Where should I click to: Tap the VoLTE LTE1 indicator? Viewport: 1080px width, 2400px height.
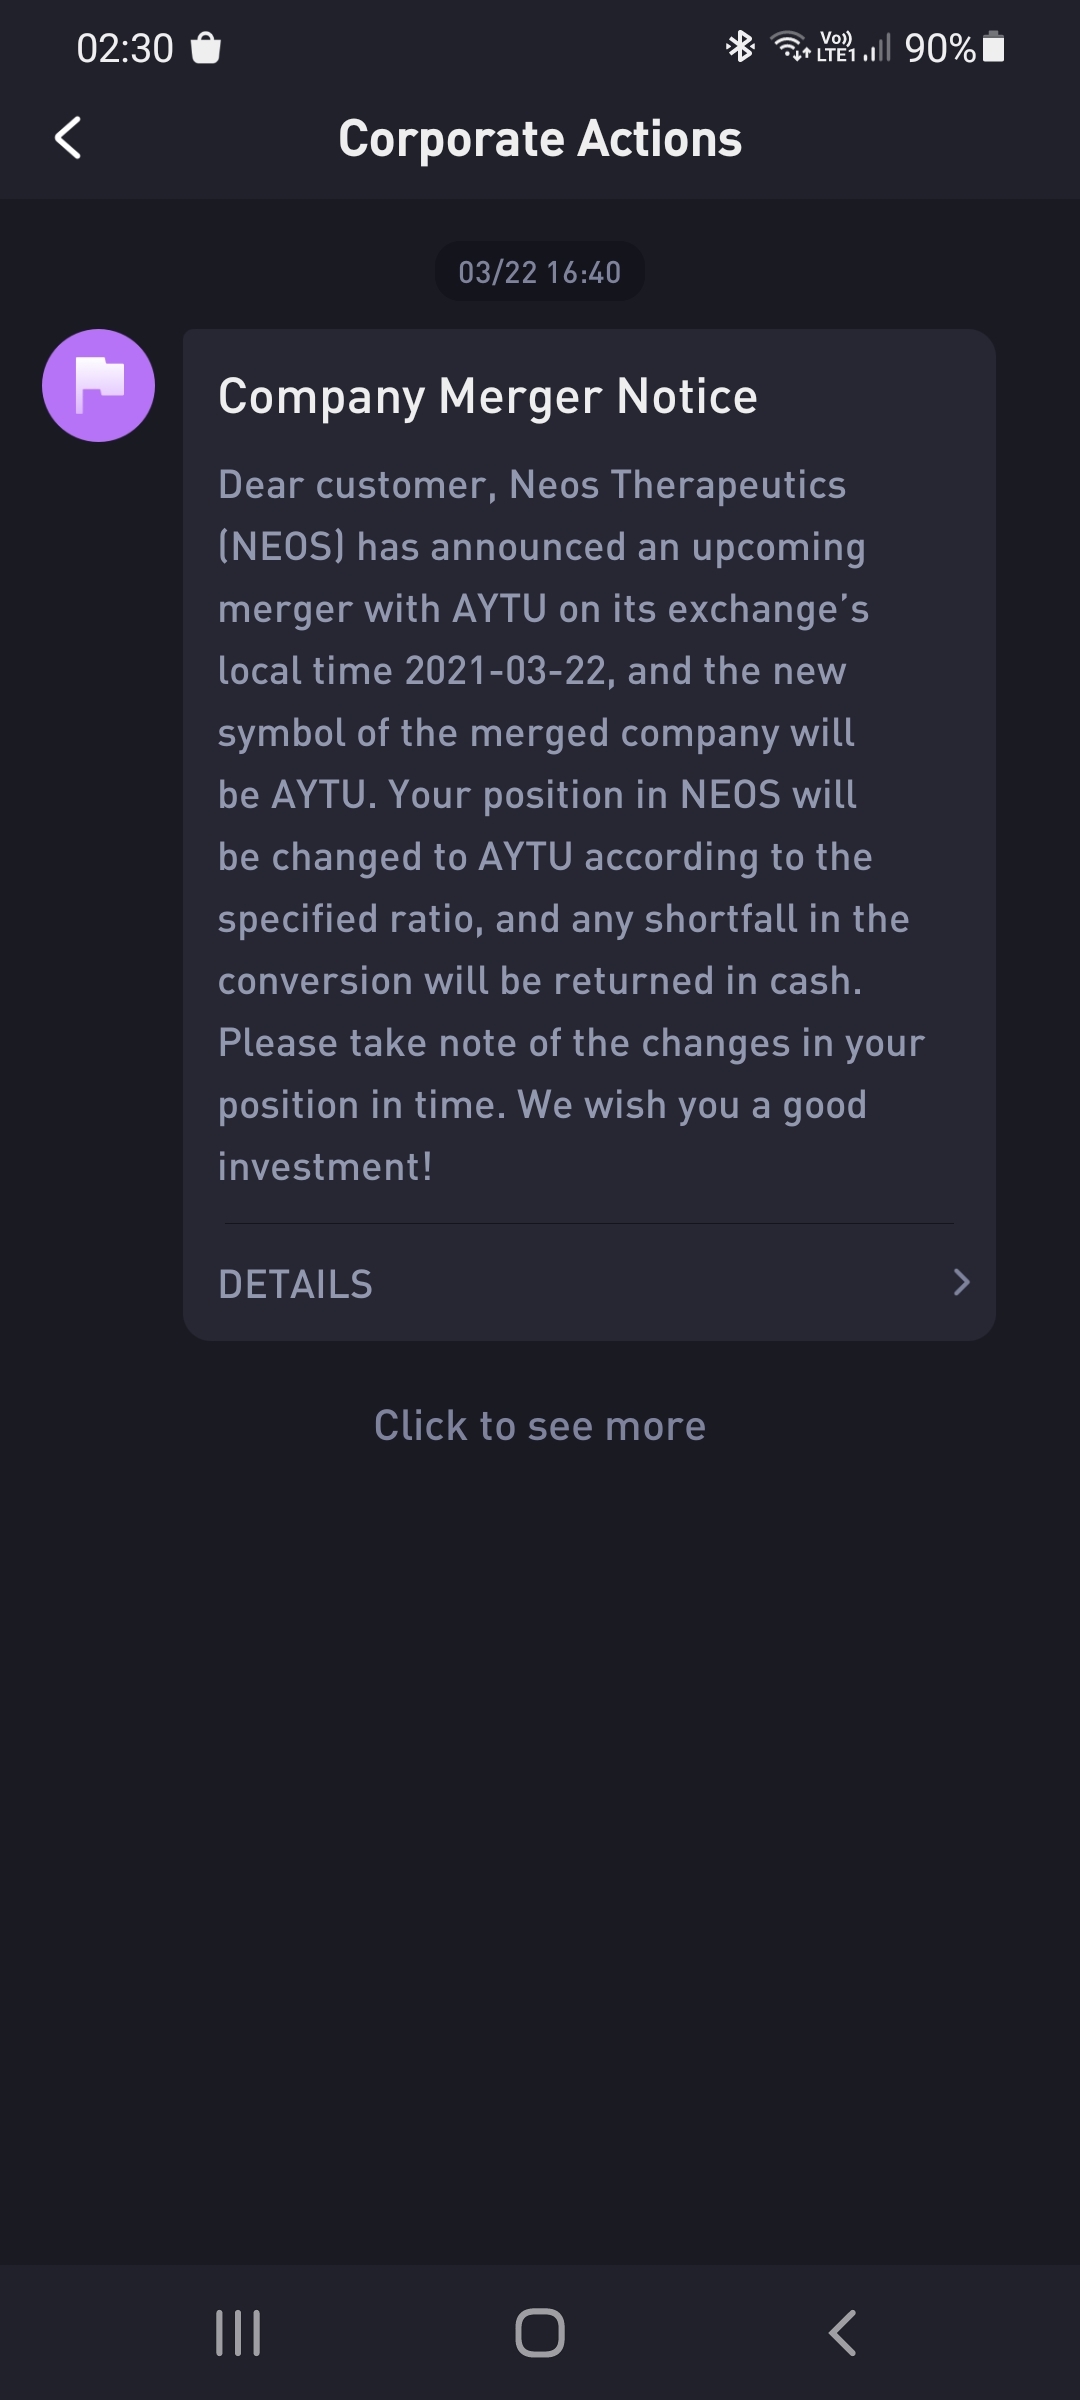point(835,47)
